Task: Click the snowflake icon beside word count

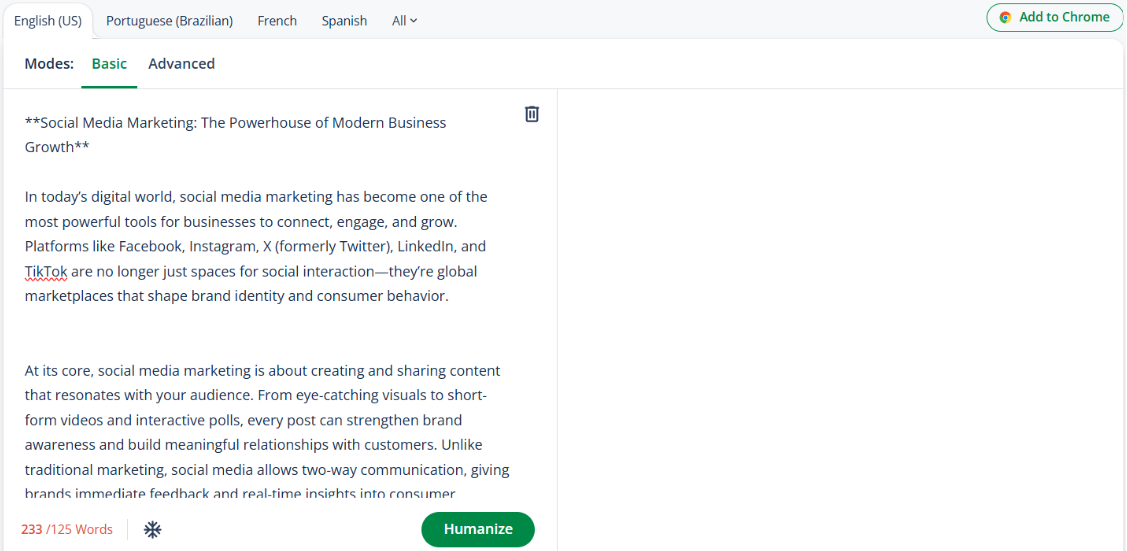Action: coord(153,529)
